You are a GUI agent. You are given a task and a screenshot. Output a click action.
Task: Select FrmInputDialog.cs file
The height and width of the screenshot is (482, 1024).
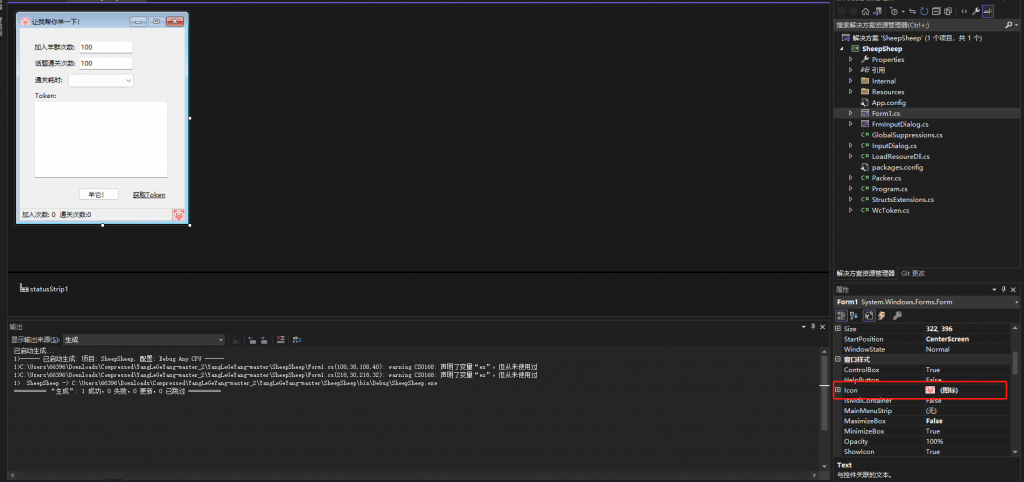point(900,124)
